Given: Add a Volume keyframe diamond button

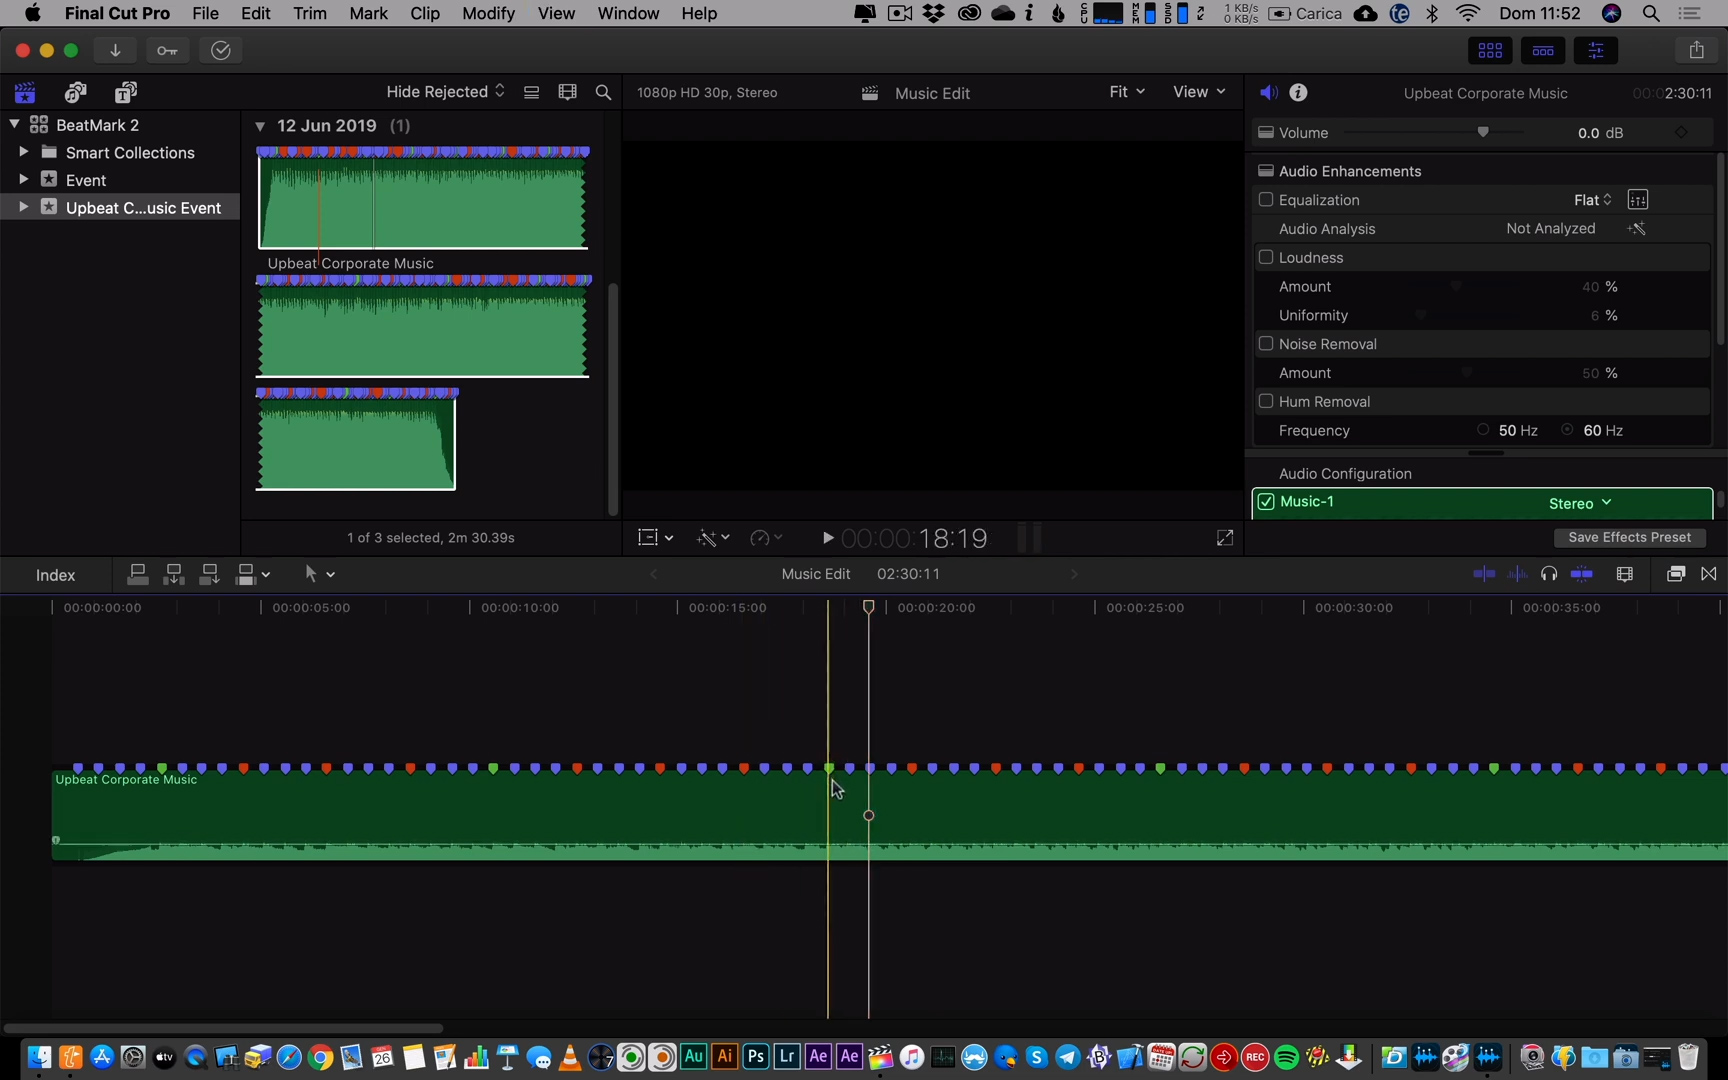Looking at the screenshot, I should (x=1681, y=133).
